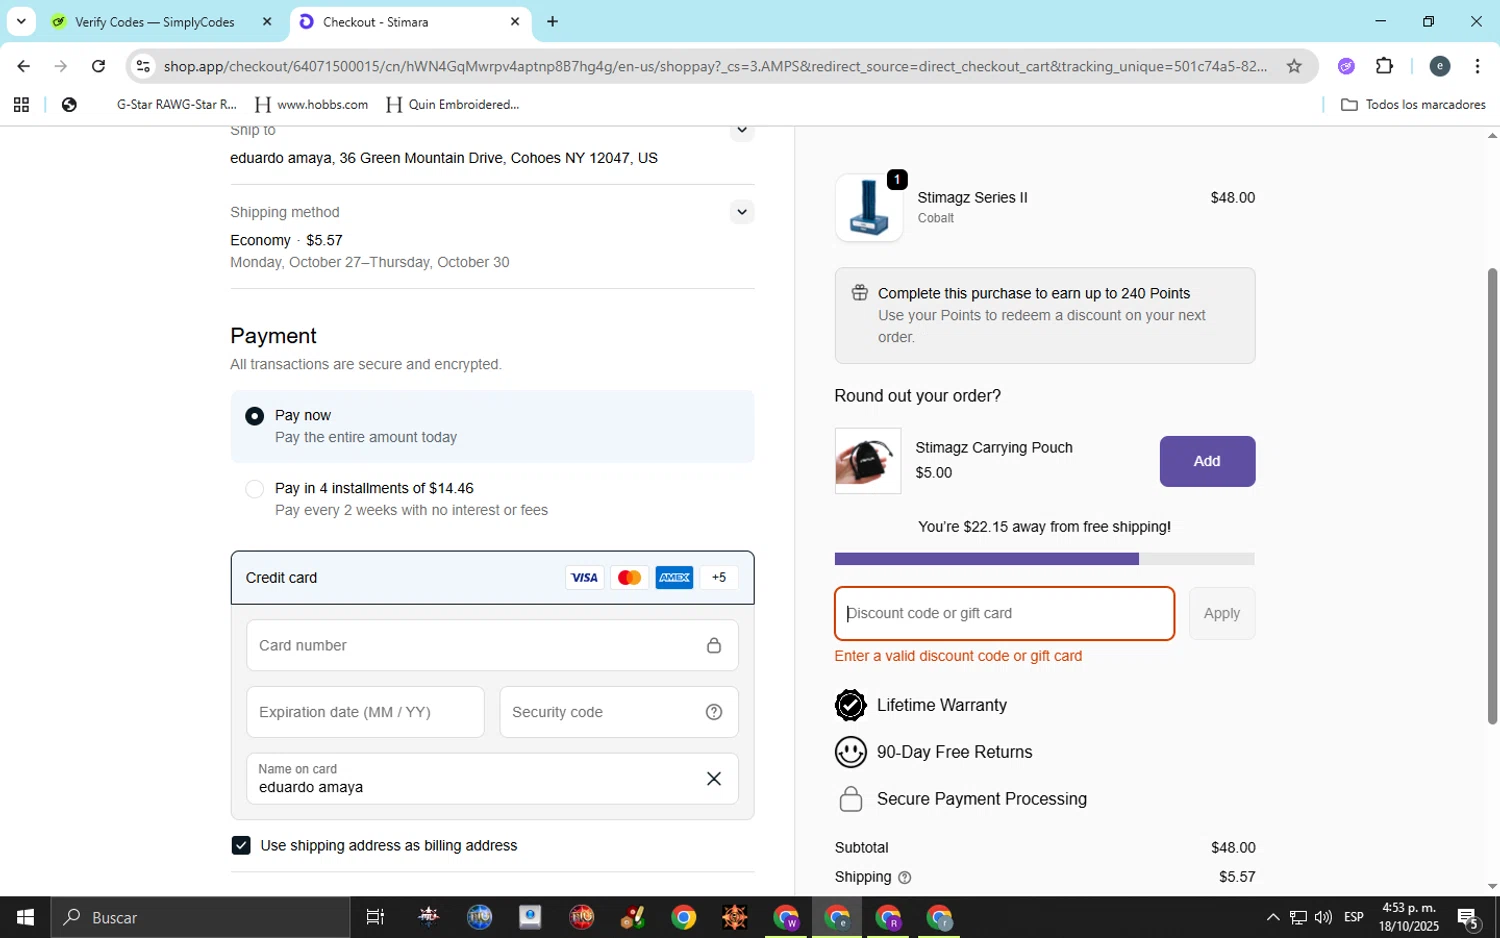Focus the Security code field
This screenshot has height=938, width=1500.
(619, 712)
